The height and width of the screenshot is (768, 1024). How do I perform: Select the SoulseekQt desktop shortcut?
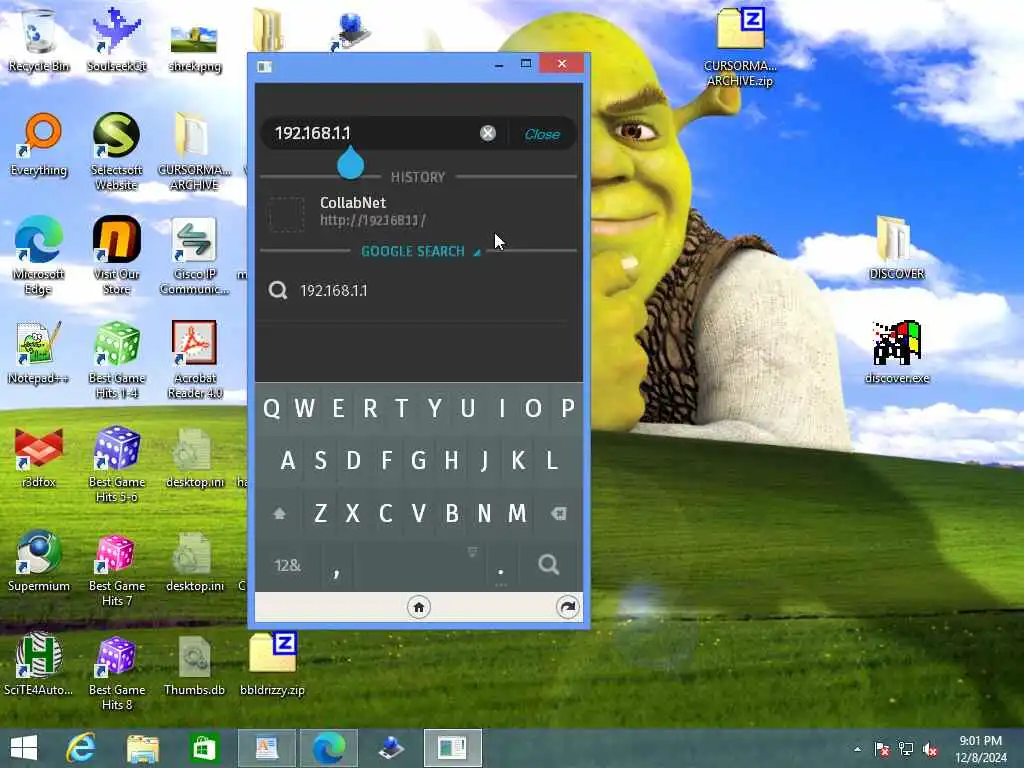(116, 40)
